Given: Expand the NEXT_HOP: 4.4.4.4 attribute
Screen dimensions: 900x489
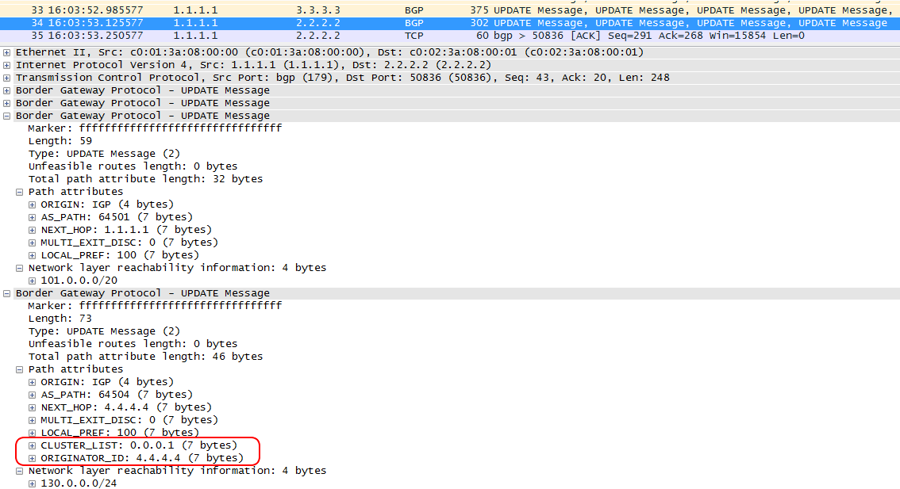Looking at the screenshot, I should pos(33,408).
